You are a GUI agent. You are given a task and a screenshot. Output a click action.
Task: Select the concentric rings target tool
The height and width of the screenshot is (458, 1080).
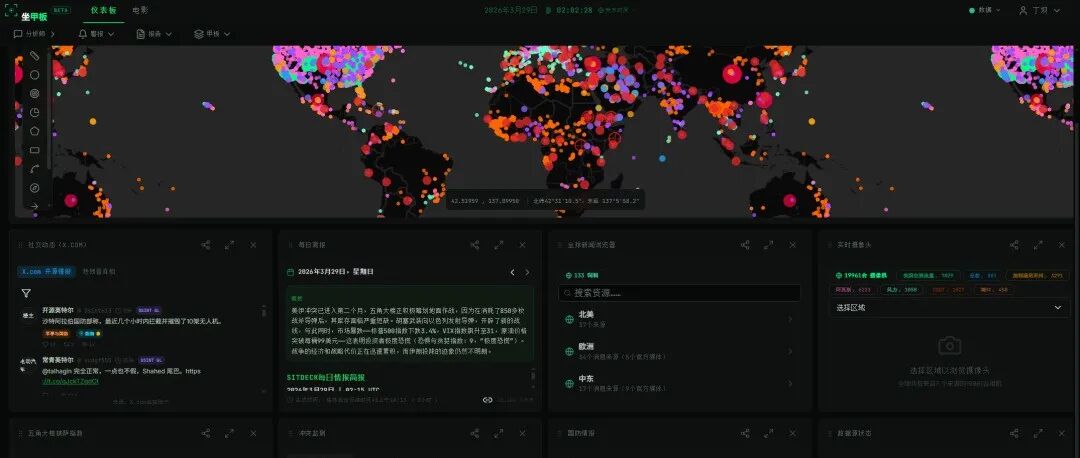pyautogui.click(x=34, y=93)
